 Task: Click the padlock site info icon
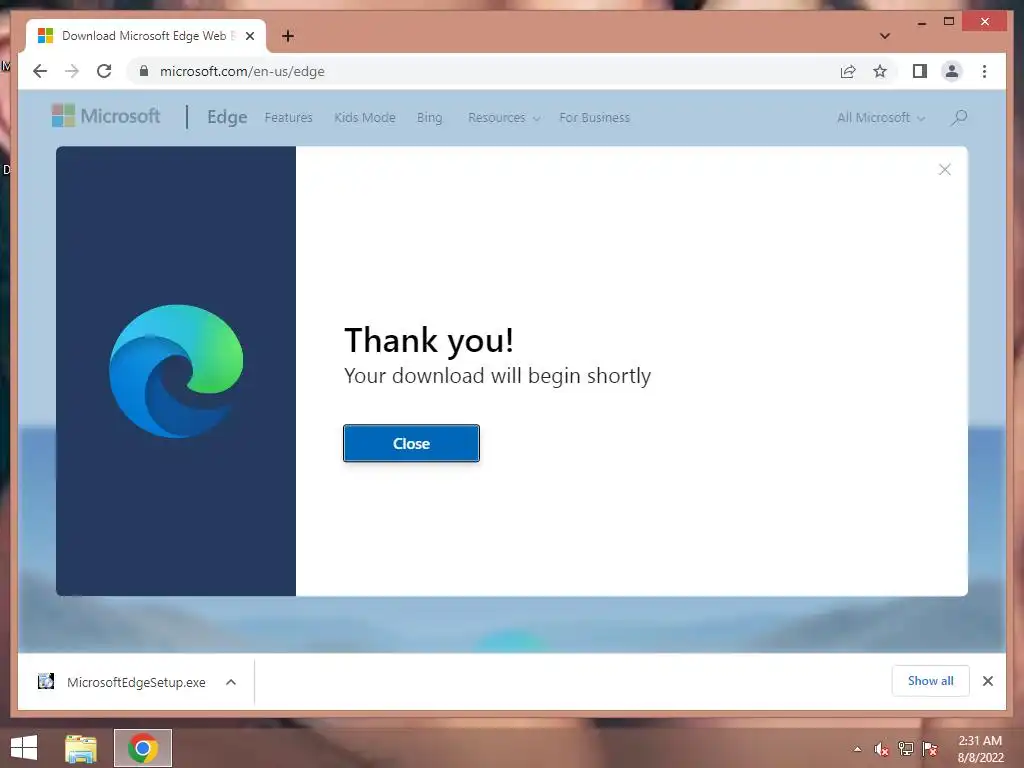coord(144,71)
